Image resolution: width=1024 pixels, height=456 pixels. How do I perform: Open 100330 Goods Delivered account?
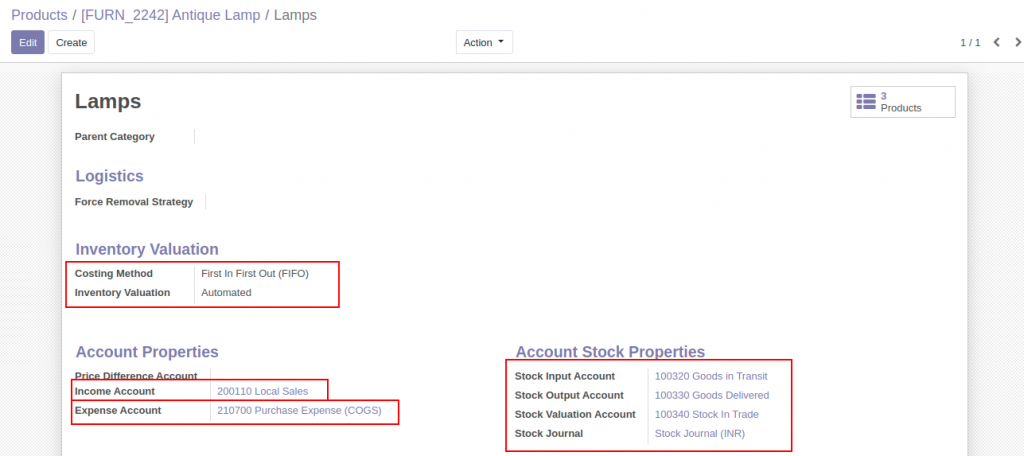pyautogui.click(x=712, y=395)
